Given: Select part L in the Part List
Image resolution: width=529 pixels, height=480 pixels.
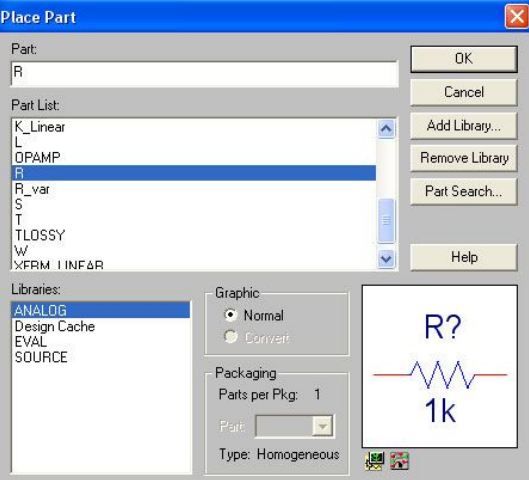Looking at the screenshot, I should coord(194,142).
